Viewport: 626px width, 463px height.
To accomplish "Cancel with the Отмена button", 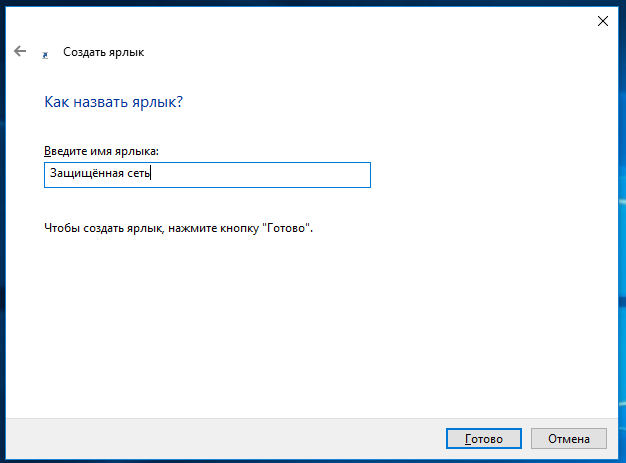I will (569, 439).
